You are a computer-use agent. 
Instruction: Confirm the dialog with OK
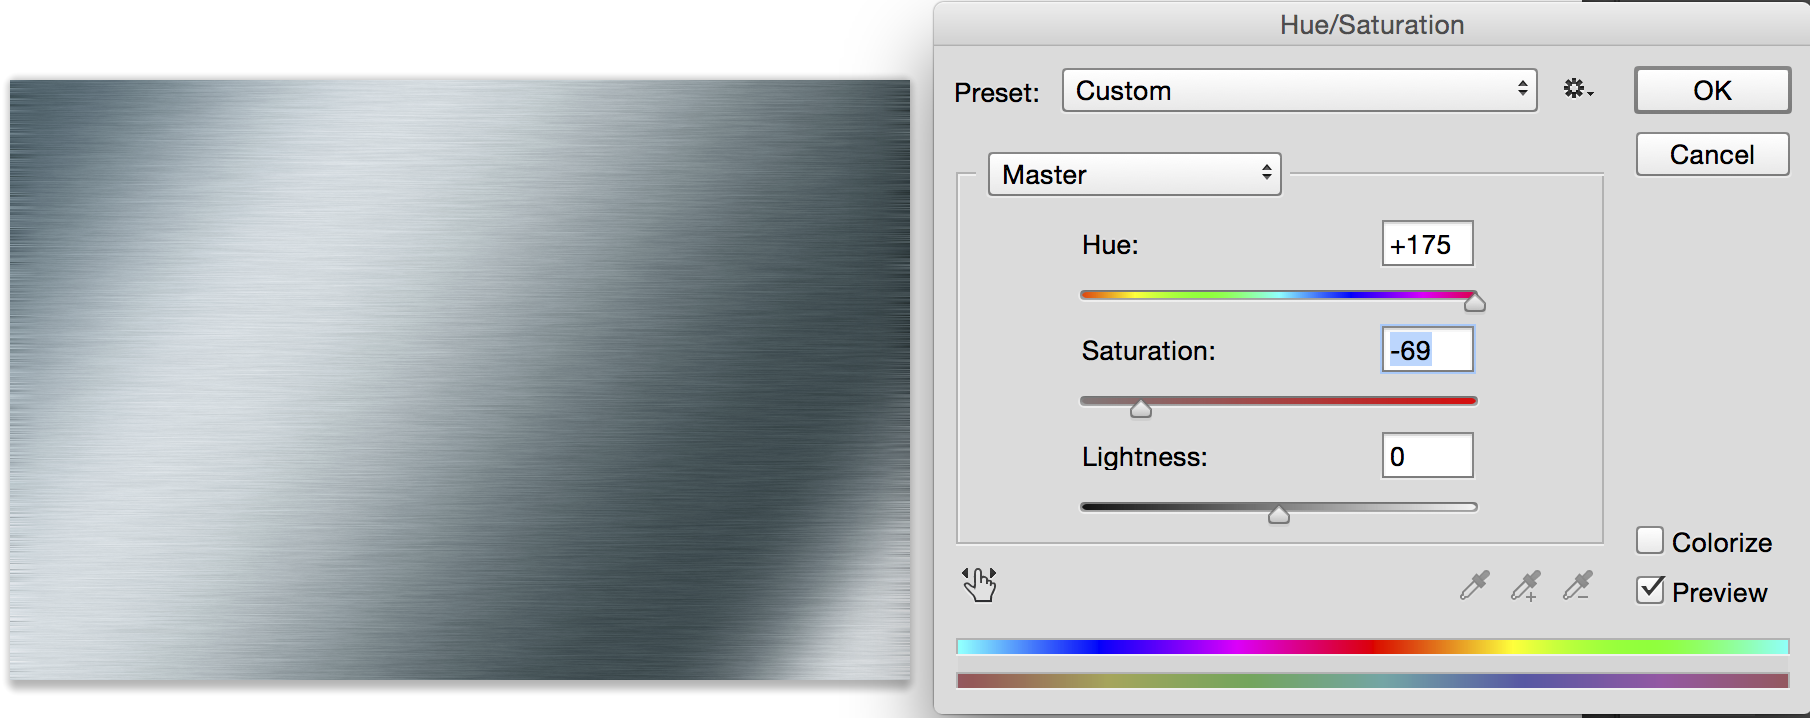point(1712,91)
